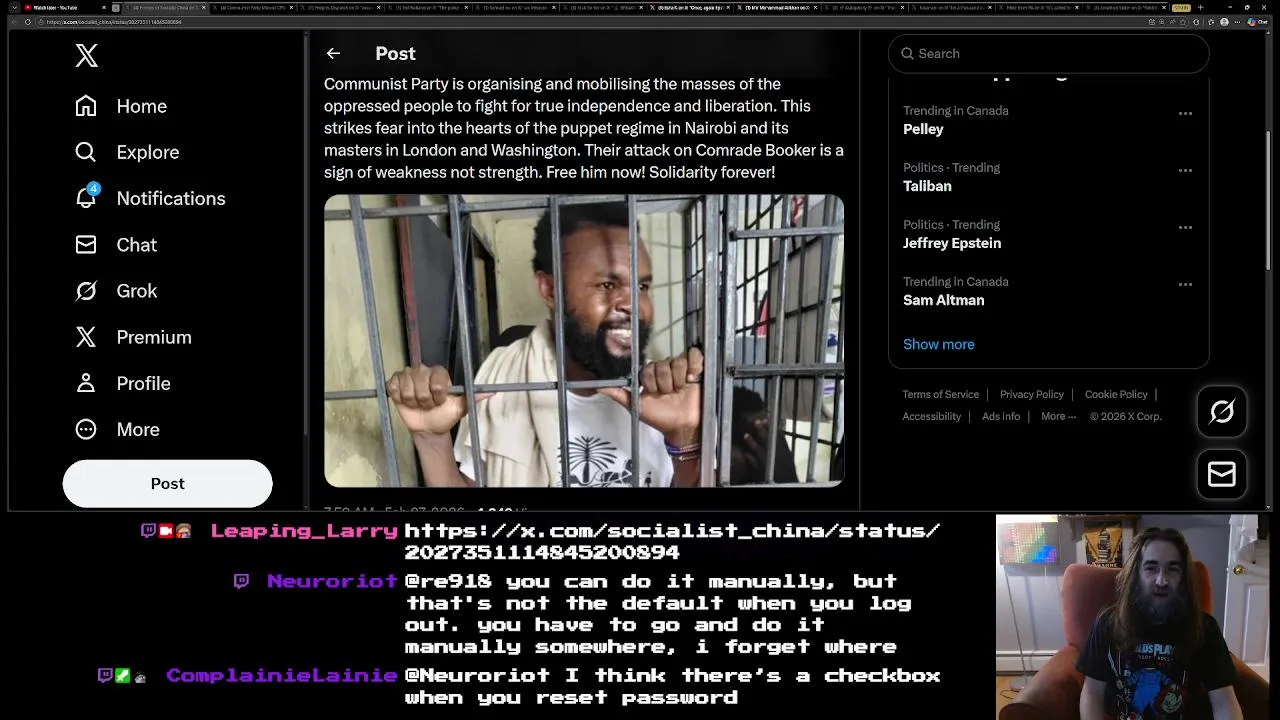Click Notifications text in sidebar
Screen dimensions: 1280x720
(171, 198)
